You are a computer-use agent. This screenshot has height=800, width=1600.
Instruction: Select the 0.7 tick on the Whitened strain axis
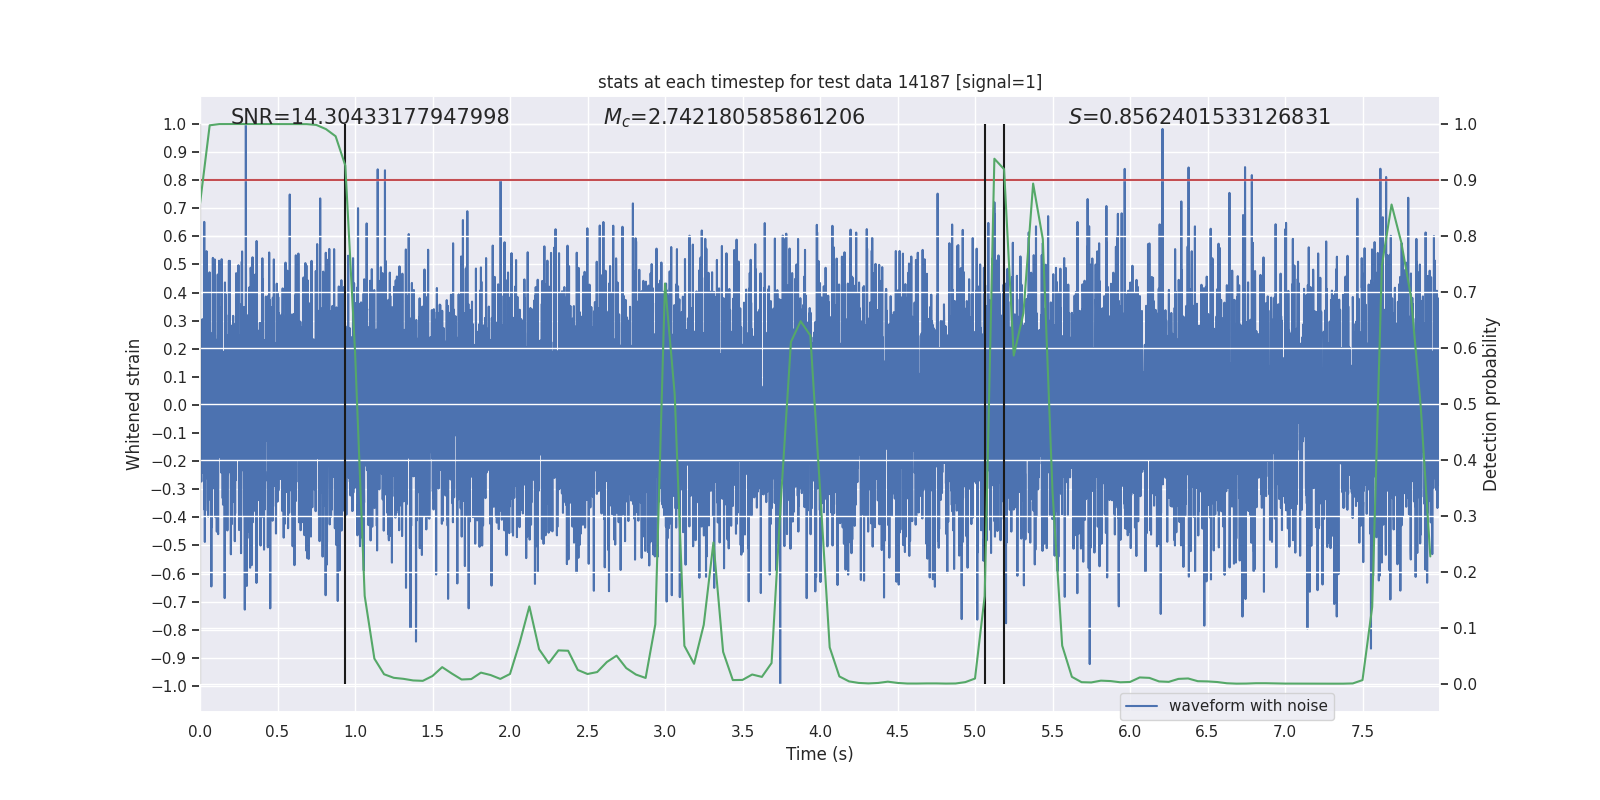tap(175, 208)
